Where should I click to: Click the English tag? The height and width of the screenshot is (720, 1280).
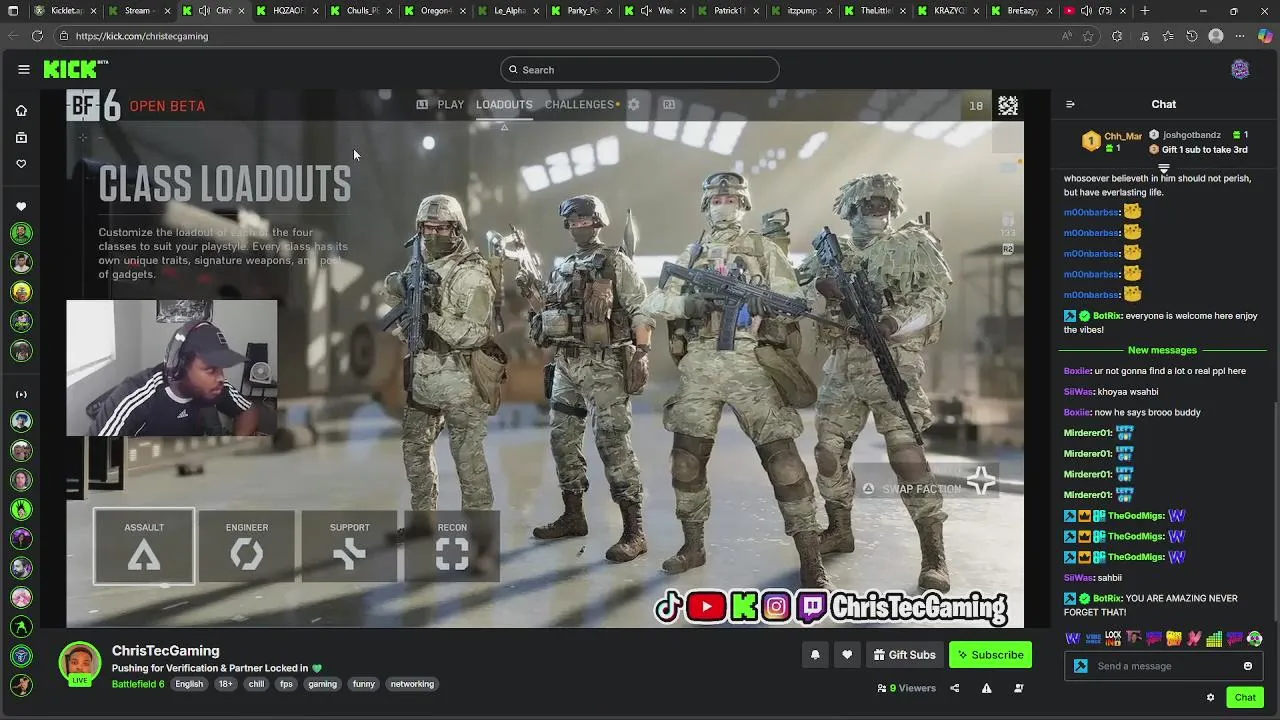coord(189,684)
